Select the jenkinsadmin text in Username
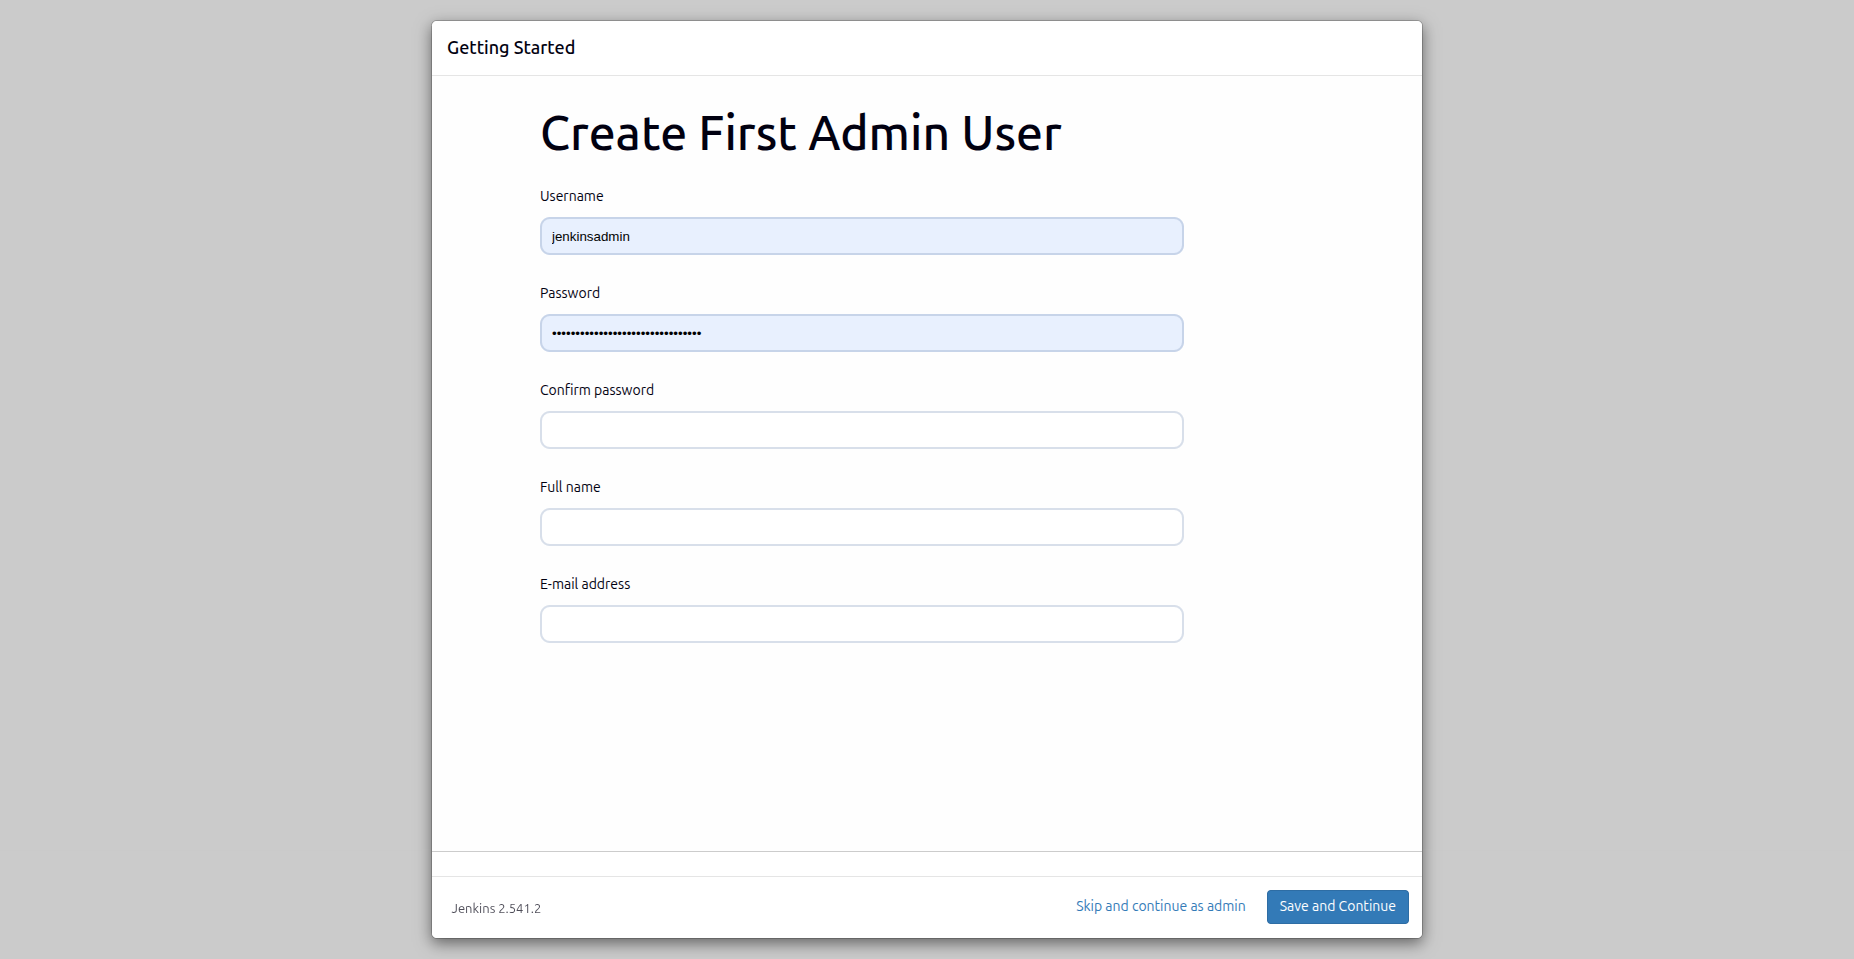Image resolution: width=1854 pixels, height=959 pixels. coord(590,236)
